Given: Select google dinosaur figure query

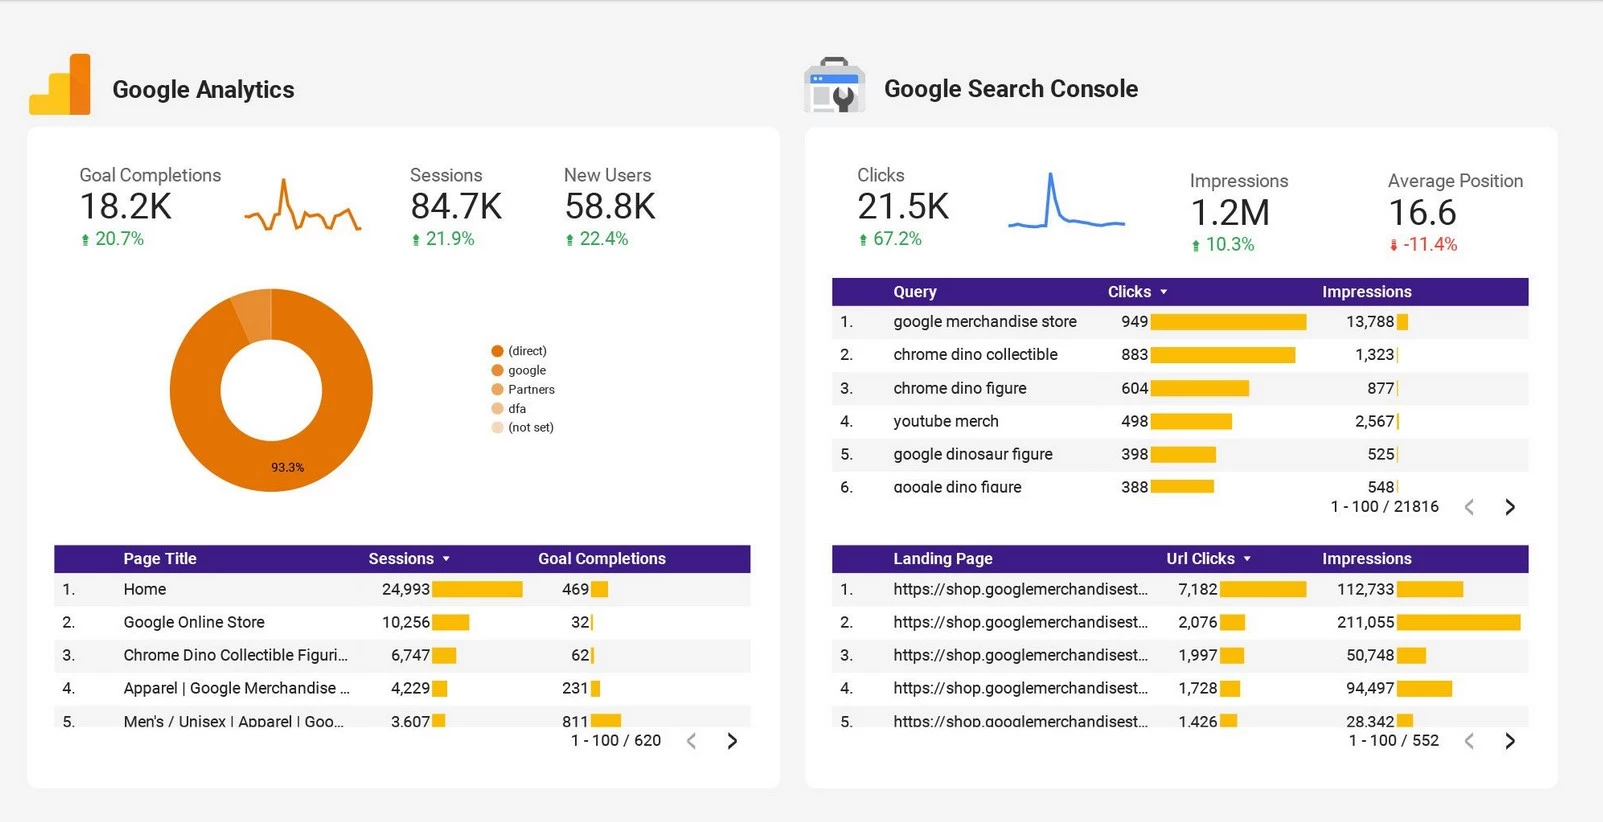Looking at the screenshot, I should [x=973, y=454].
